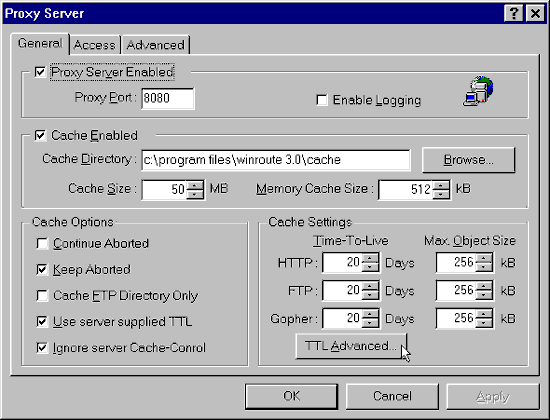Click the Cache Size value field

tap(164, 189)
